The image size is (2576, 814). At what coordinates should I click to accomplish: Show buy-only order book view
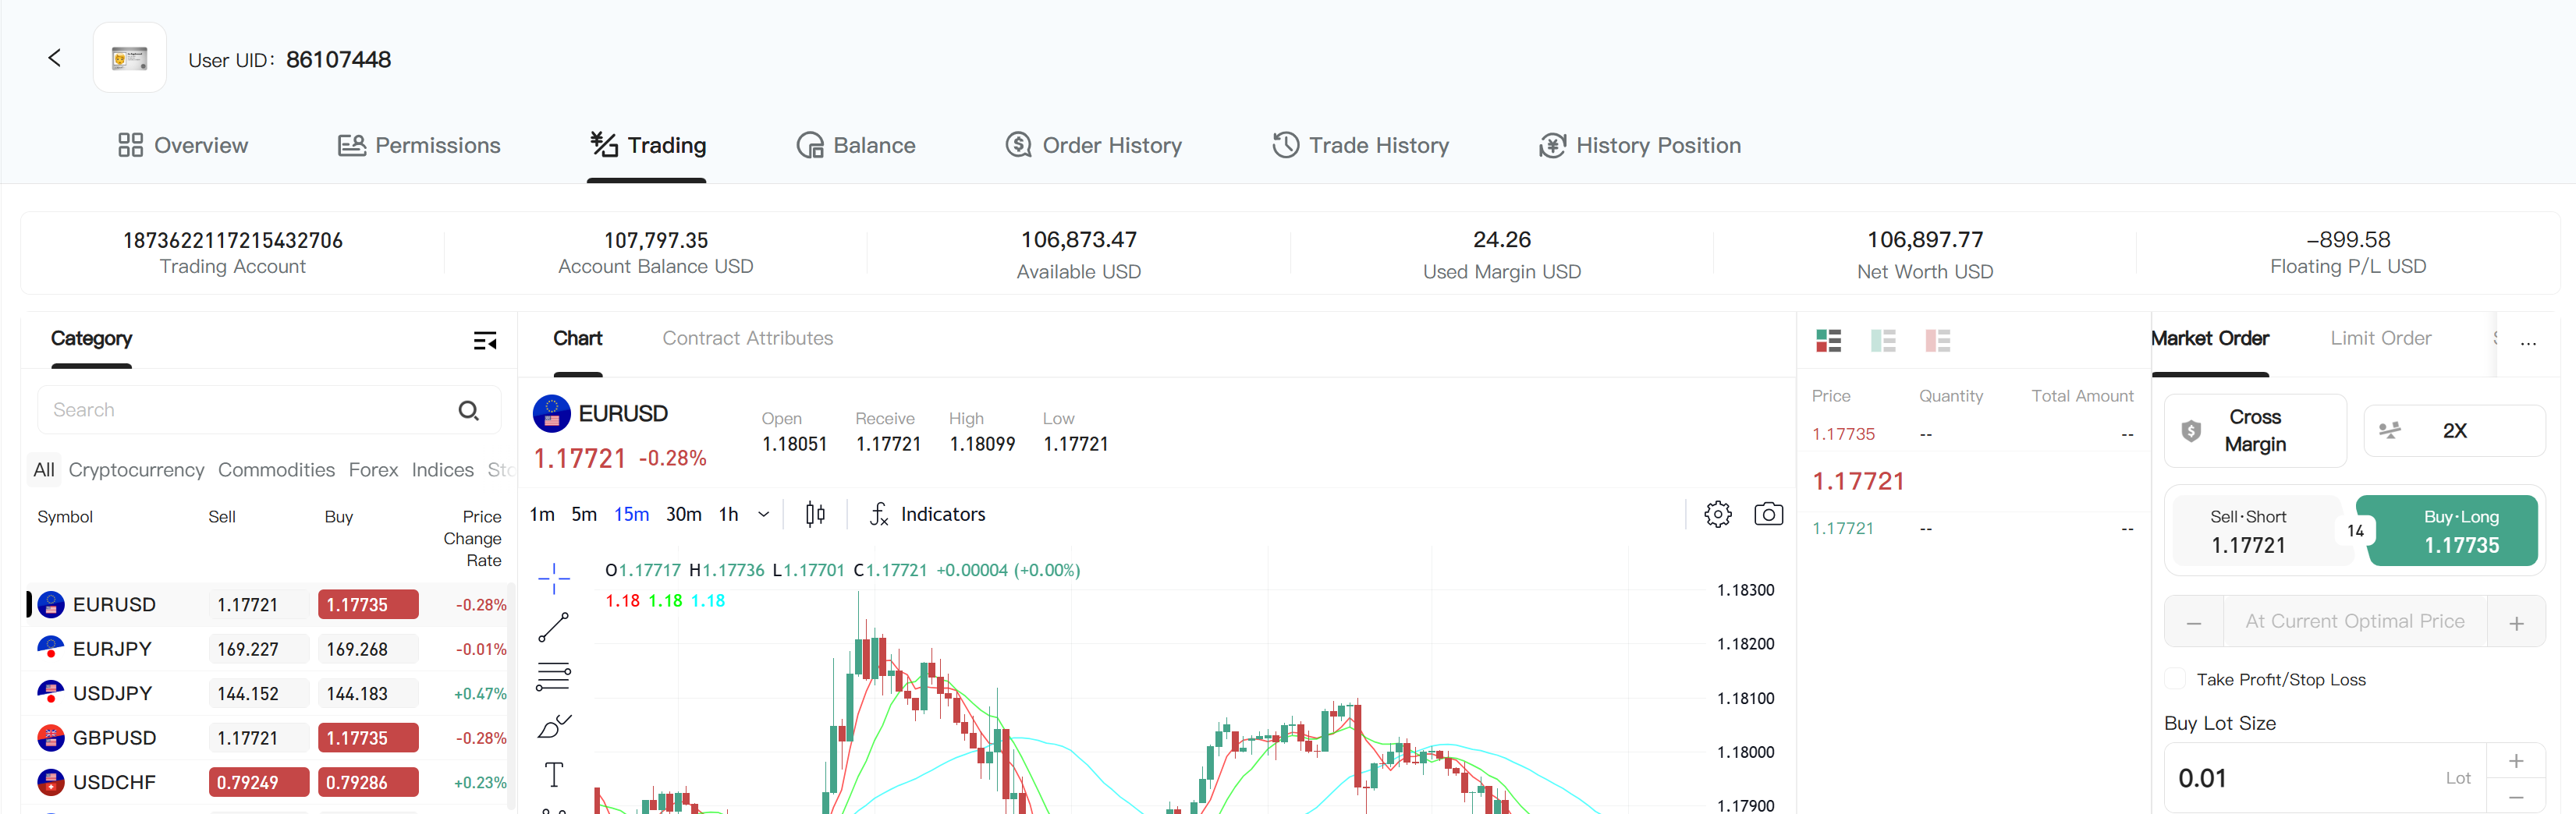coord(1883,341)
